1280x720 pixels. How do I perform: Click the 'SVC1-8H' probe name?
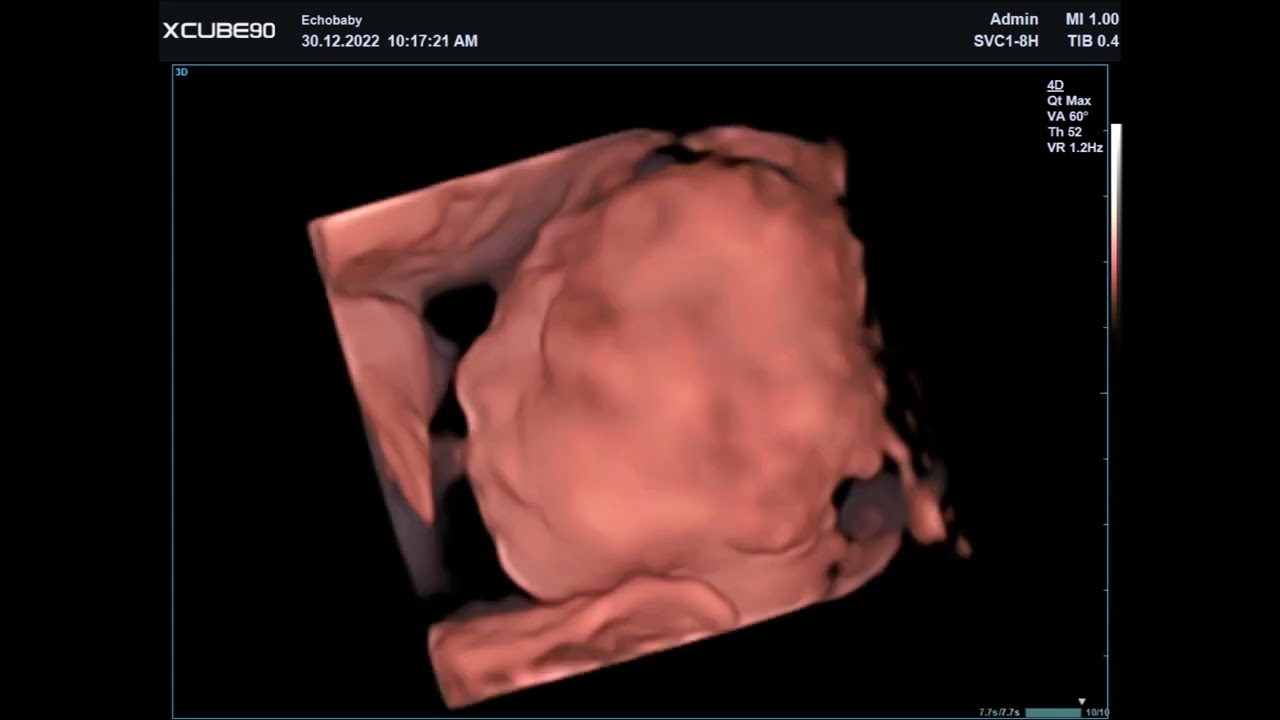(1006, 41)
